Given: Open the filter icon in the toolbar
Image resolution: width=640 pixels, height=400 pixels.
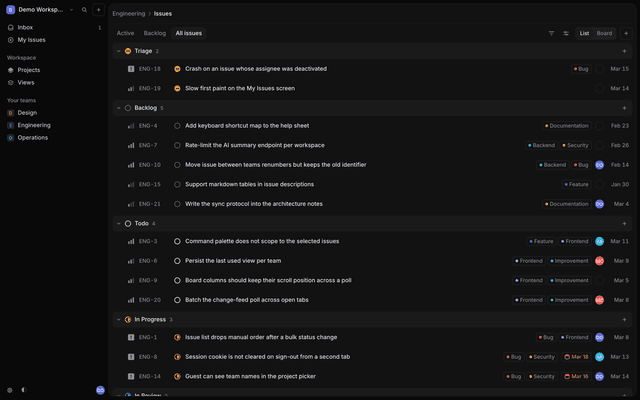Looking at the screenshot, I should tap(551, 33).
